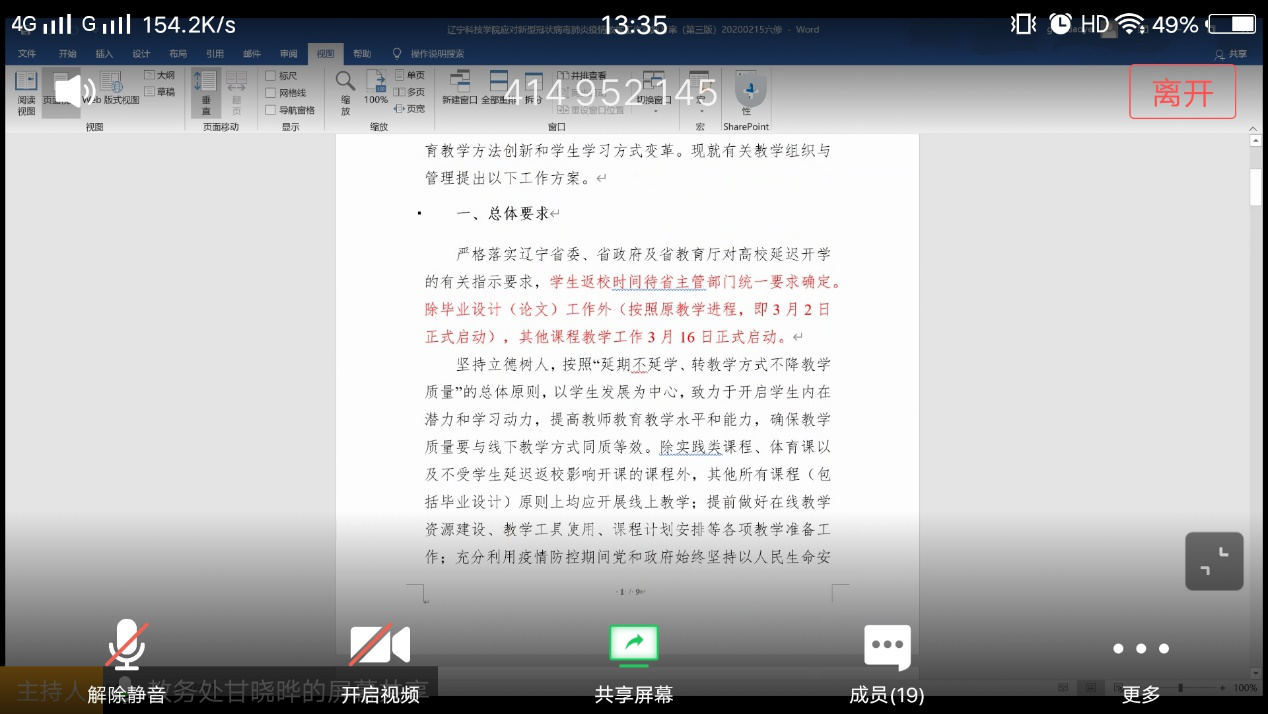Click the zoom in plus button

point(1224,688)
